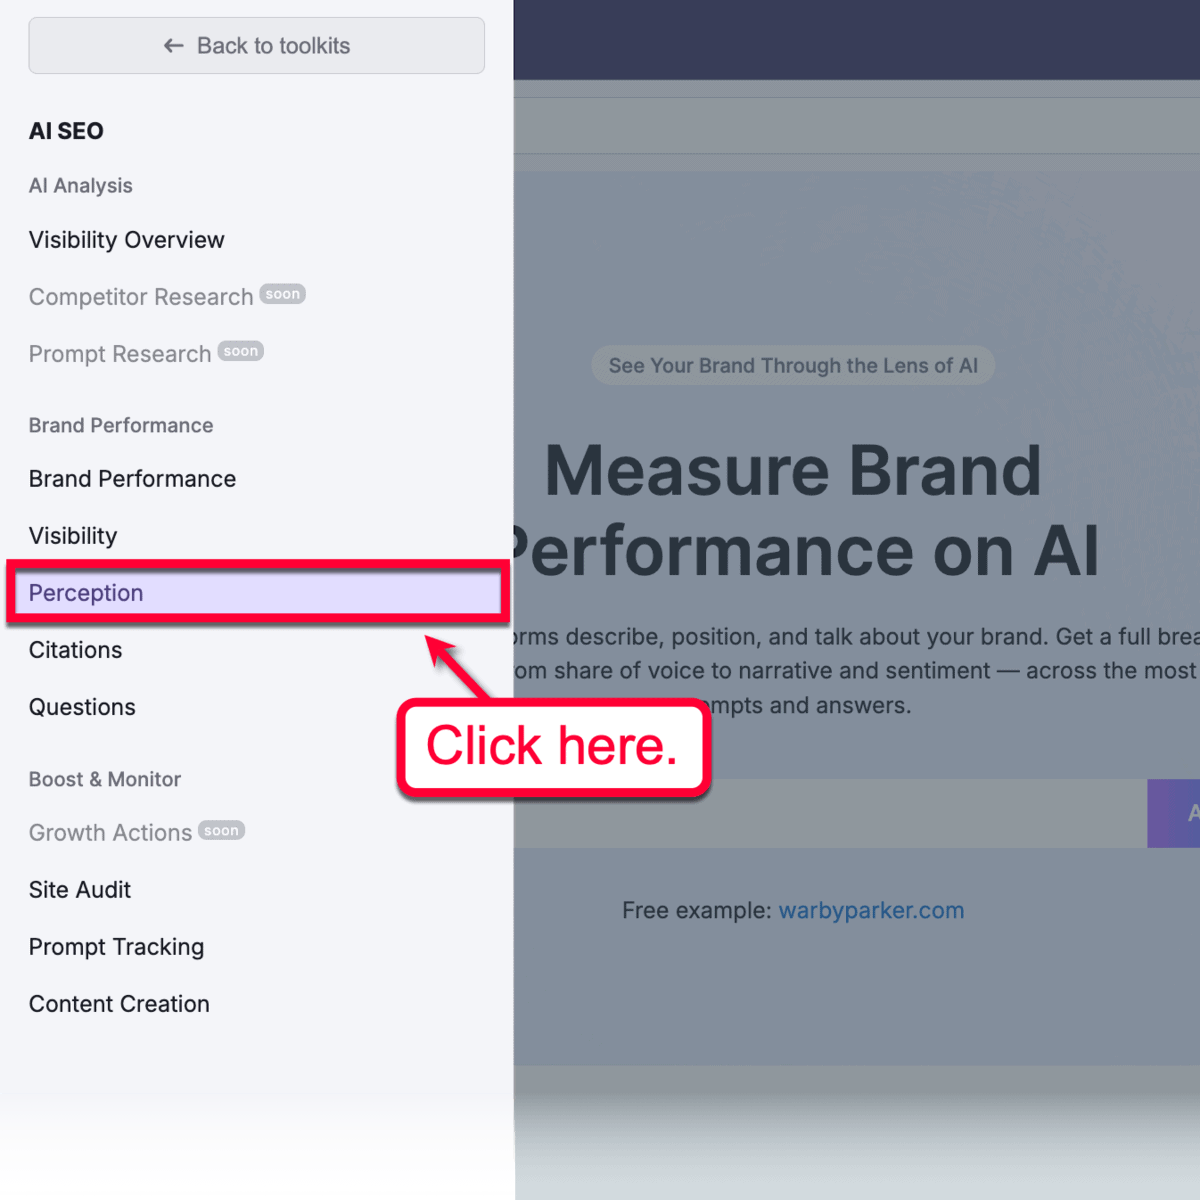Select Growth Actions in sidebar

tap(110, 833)
